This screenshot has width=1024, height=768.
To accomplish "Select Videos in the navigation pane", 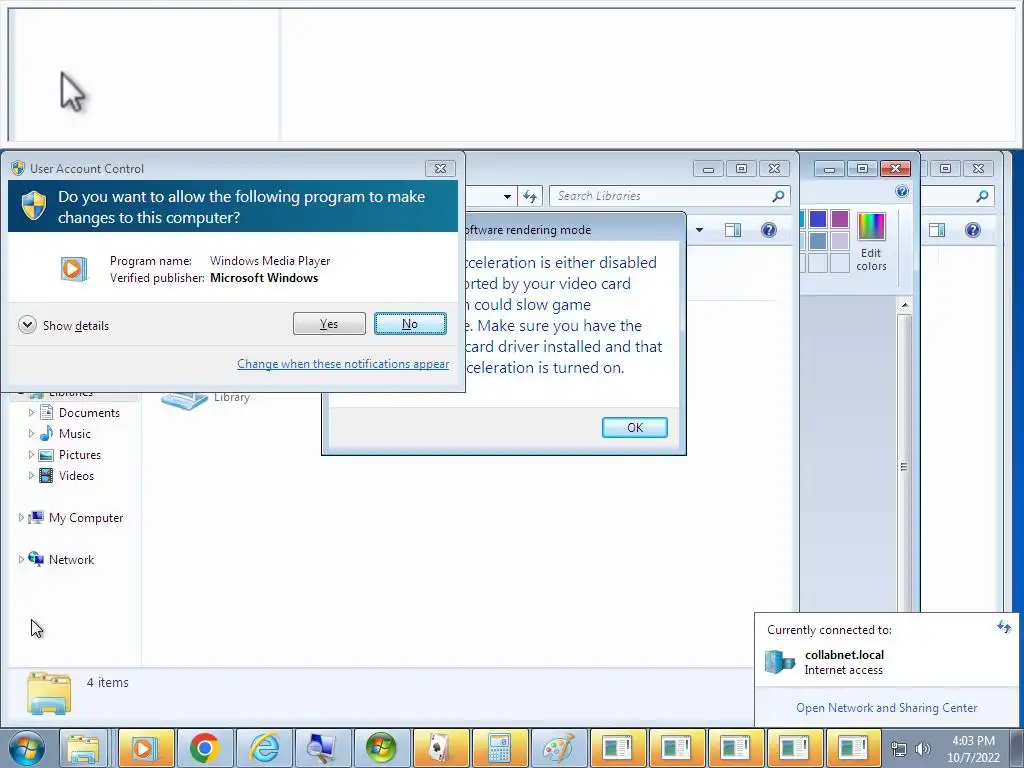I will tap(76, 475).
